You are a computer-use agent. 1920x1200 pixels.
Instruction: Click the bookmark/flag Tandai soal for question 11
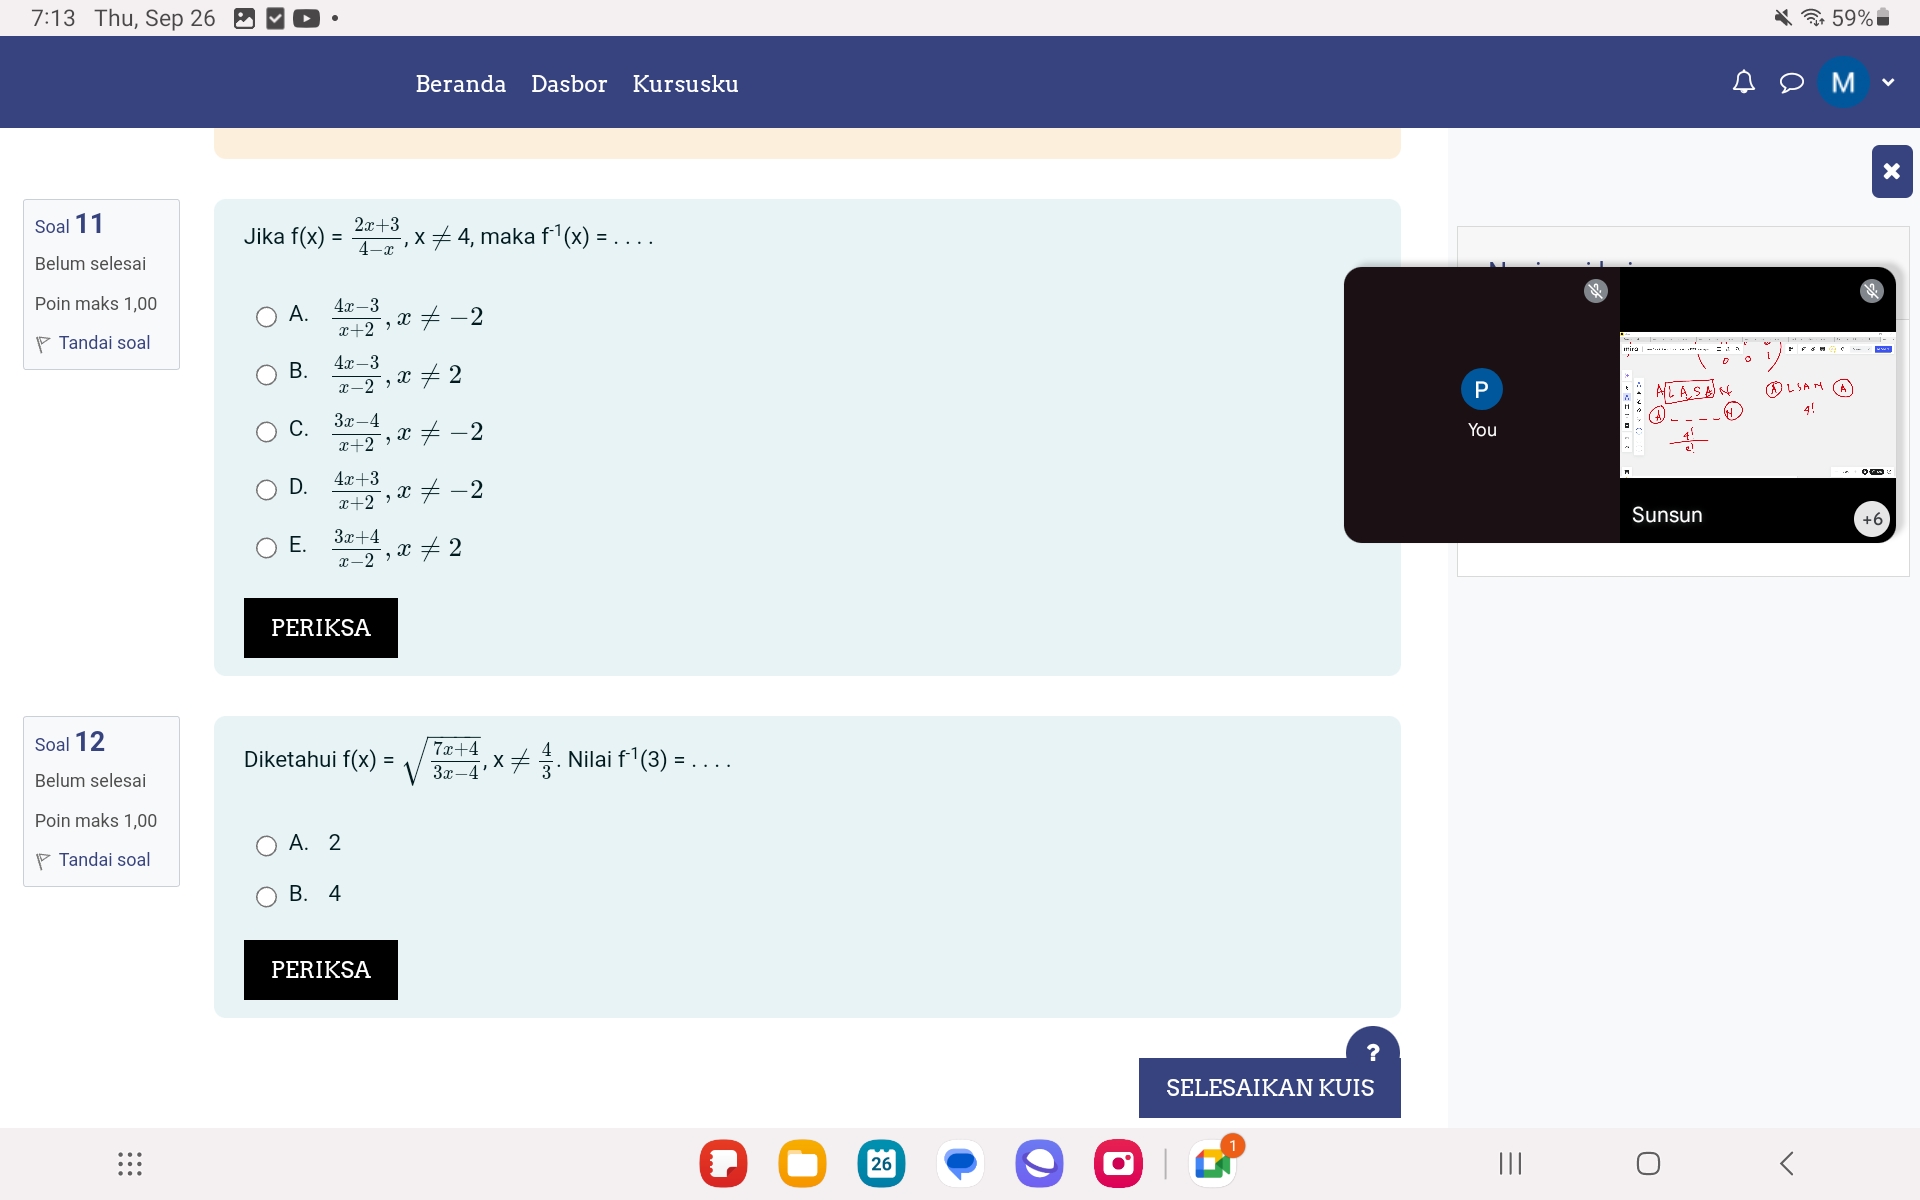pyautogui.click(x=91, y=341)
